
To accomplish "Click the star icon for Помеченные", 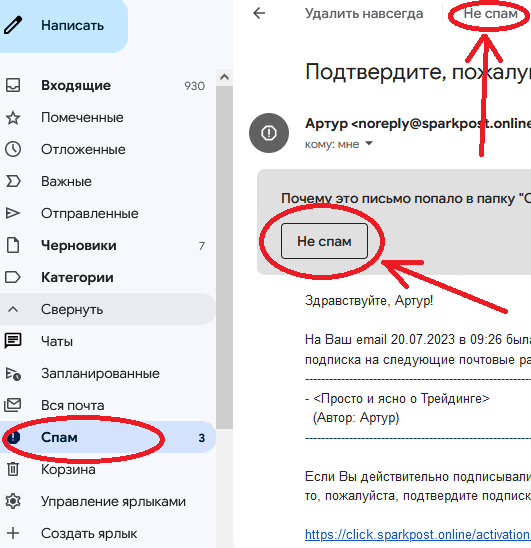I will (x=13, y=117).
